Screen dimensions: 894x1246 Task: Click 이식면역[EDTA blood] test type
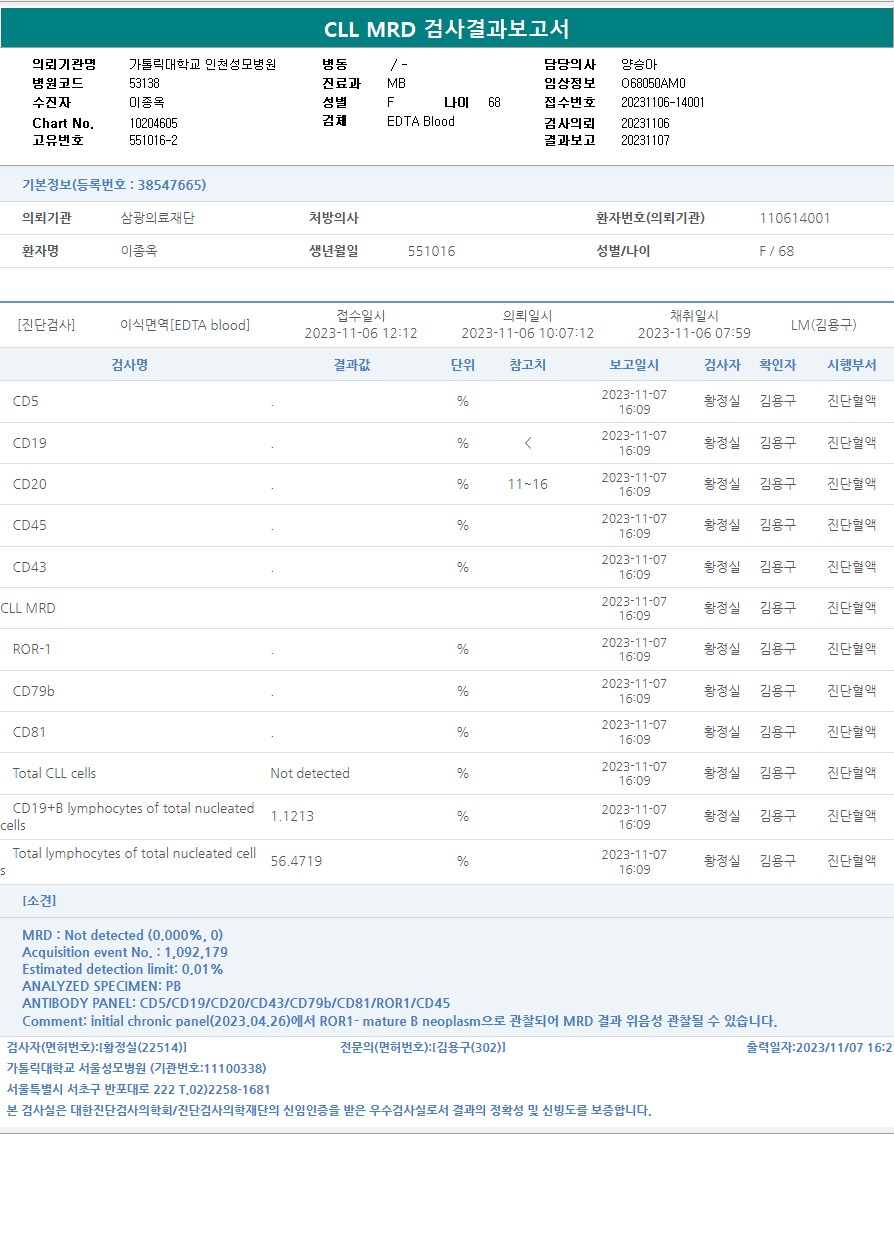(x=185, y=325)
